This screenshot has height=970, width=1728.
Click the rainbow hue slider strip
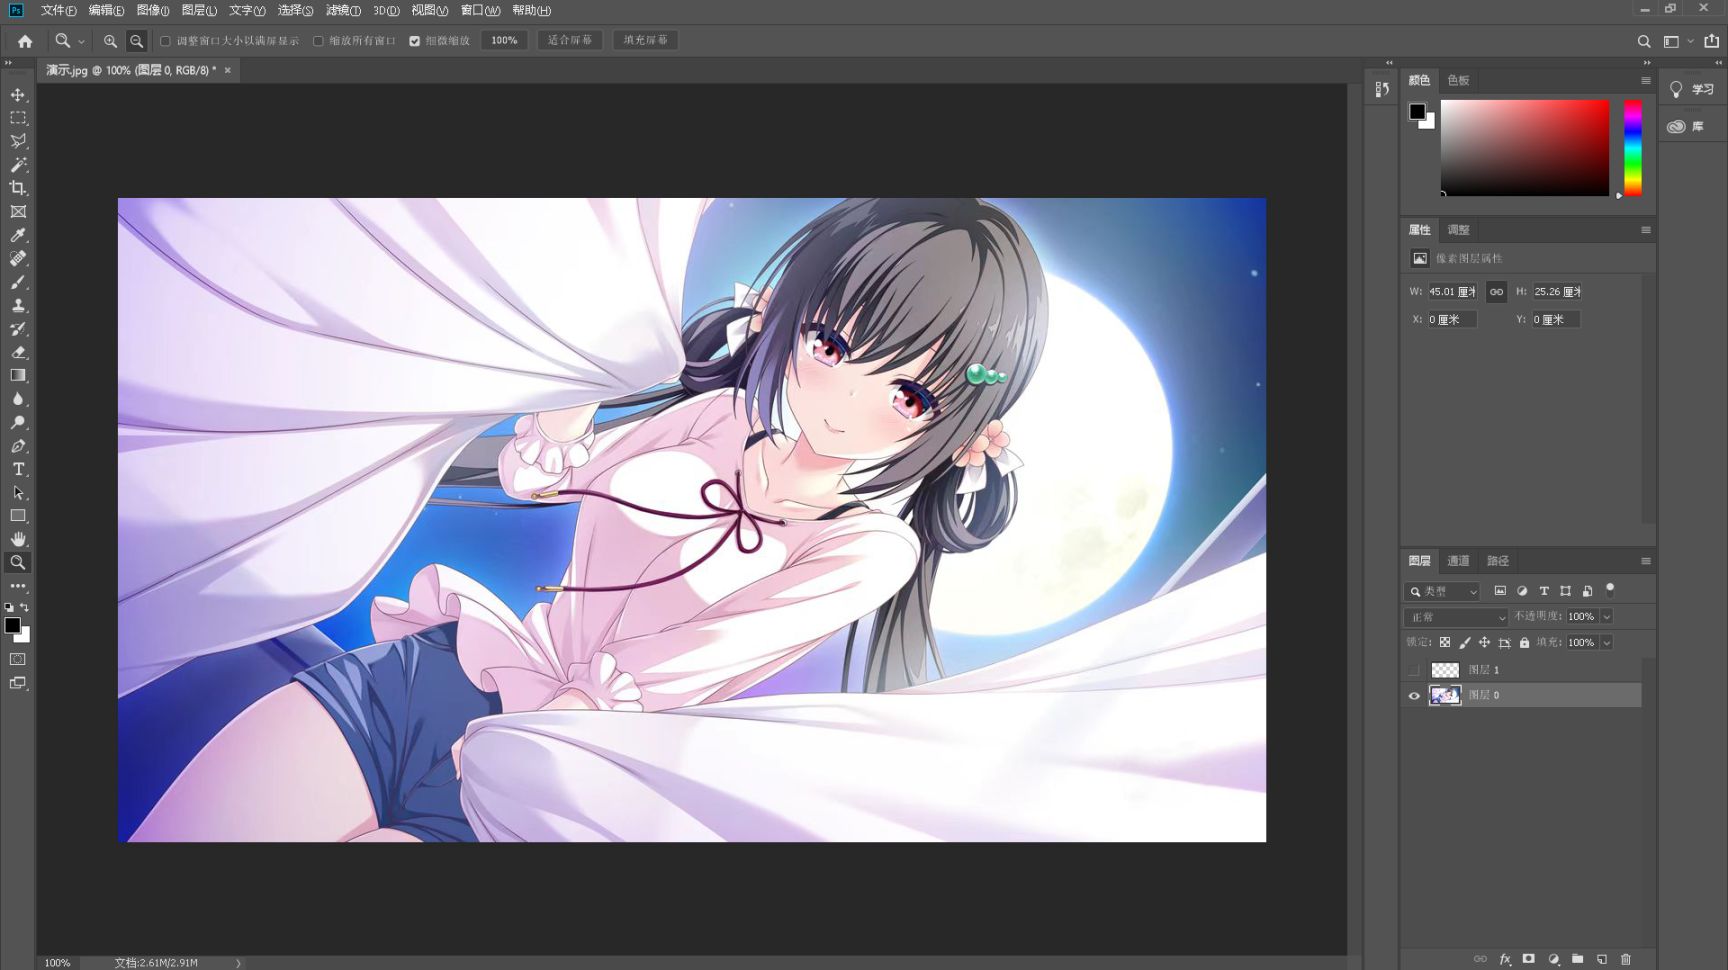(x=1633, y=147)
